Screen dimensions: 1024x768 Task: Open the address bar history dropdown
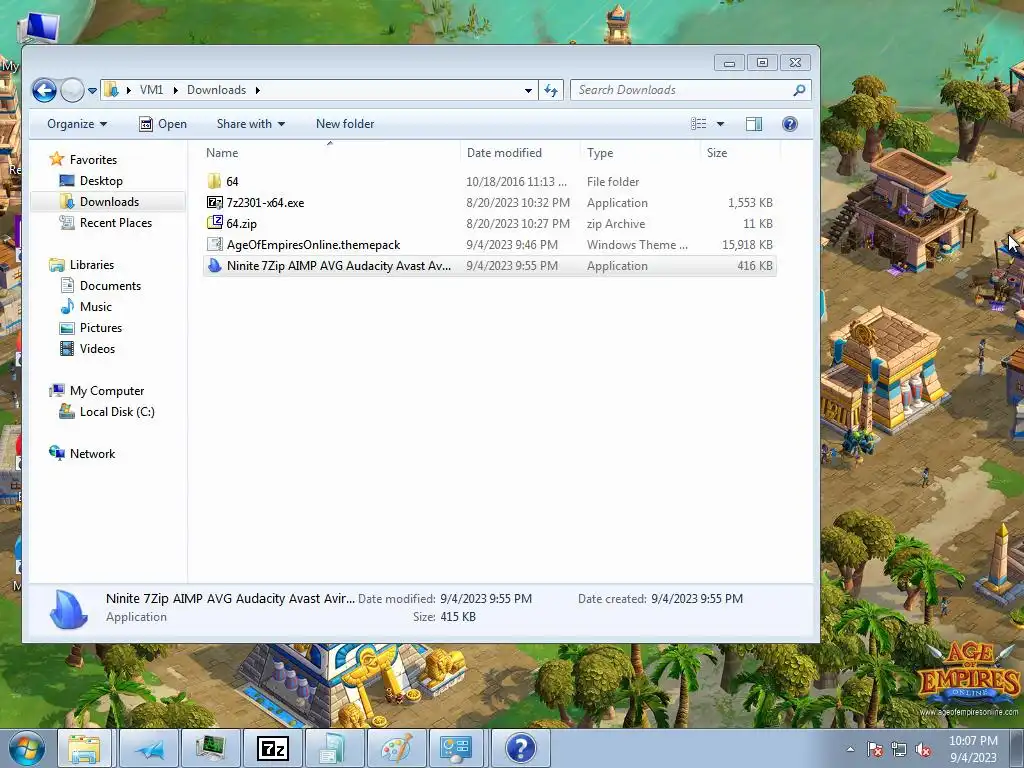point(528,91)
